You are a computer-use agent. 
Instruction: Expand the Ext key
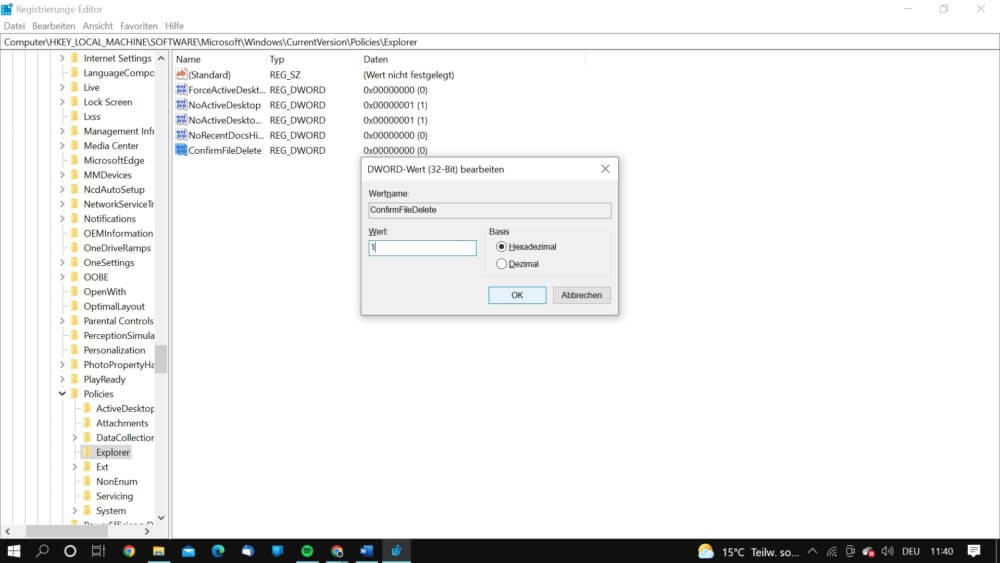pos(75,467)
